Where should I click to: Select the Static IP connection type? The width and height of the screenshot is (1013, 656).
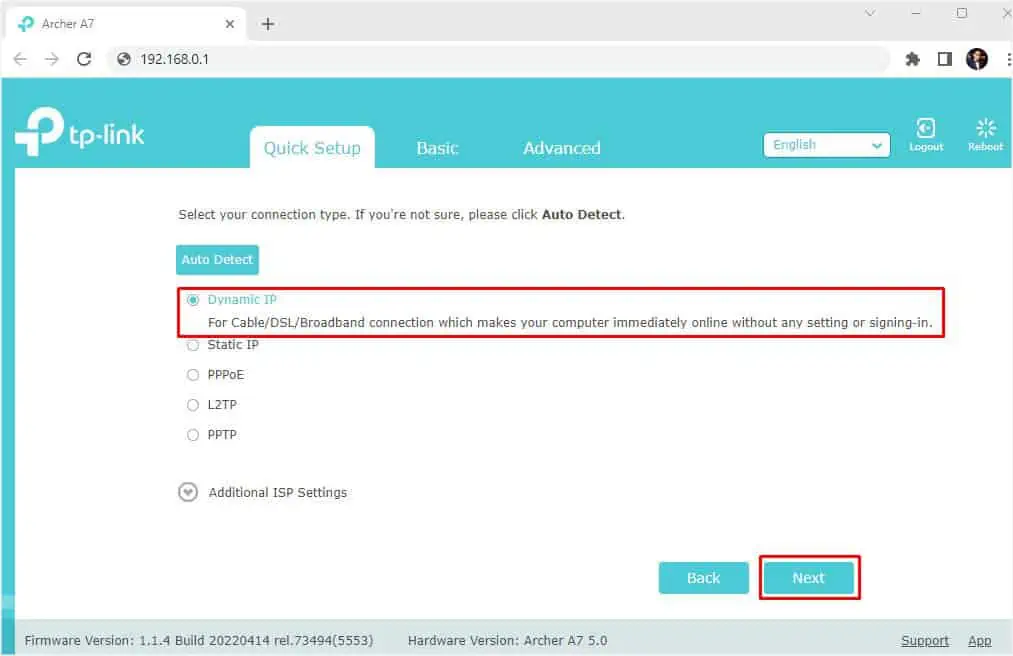(192, 345)
